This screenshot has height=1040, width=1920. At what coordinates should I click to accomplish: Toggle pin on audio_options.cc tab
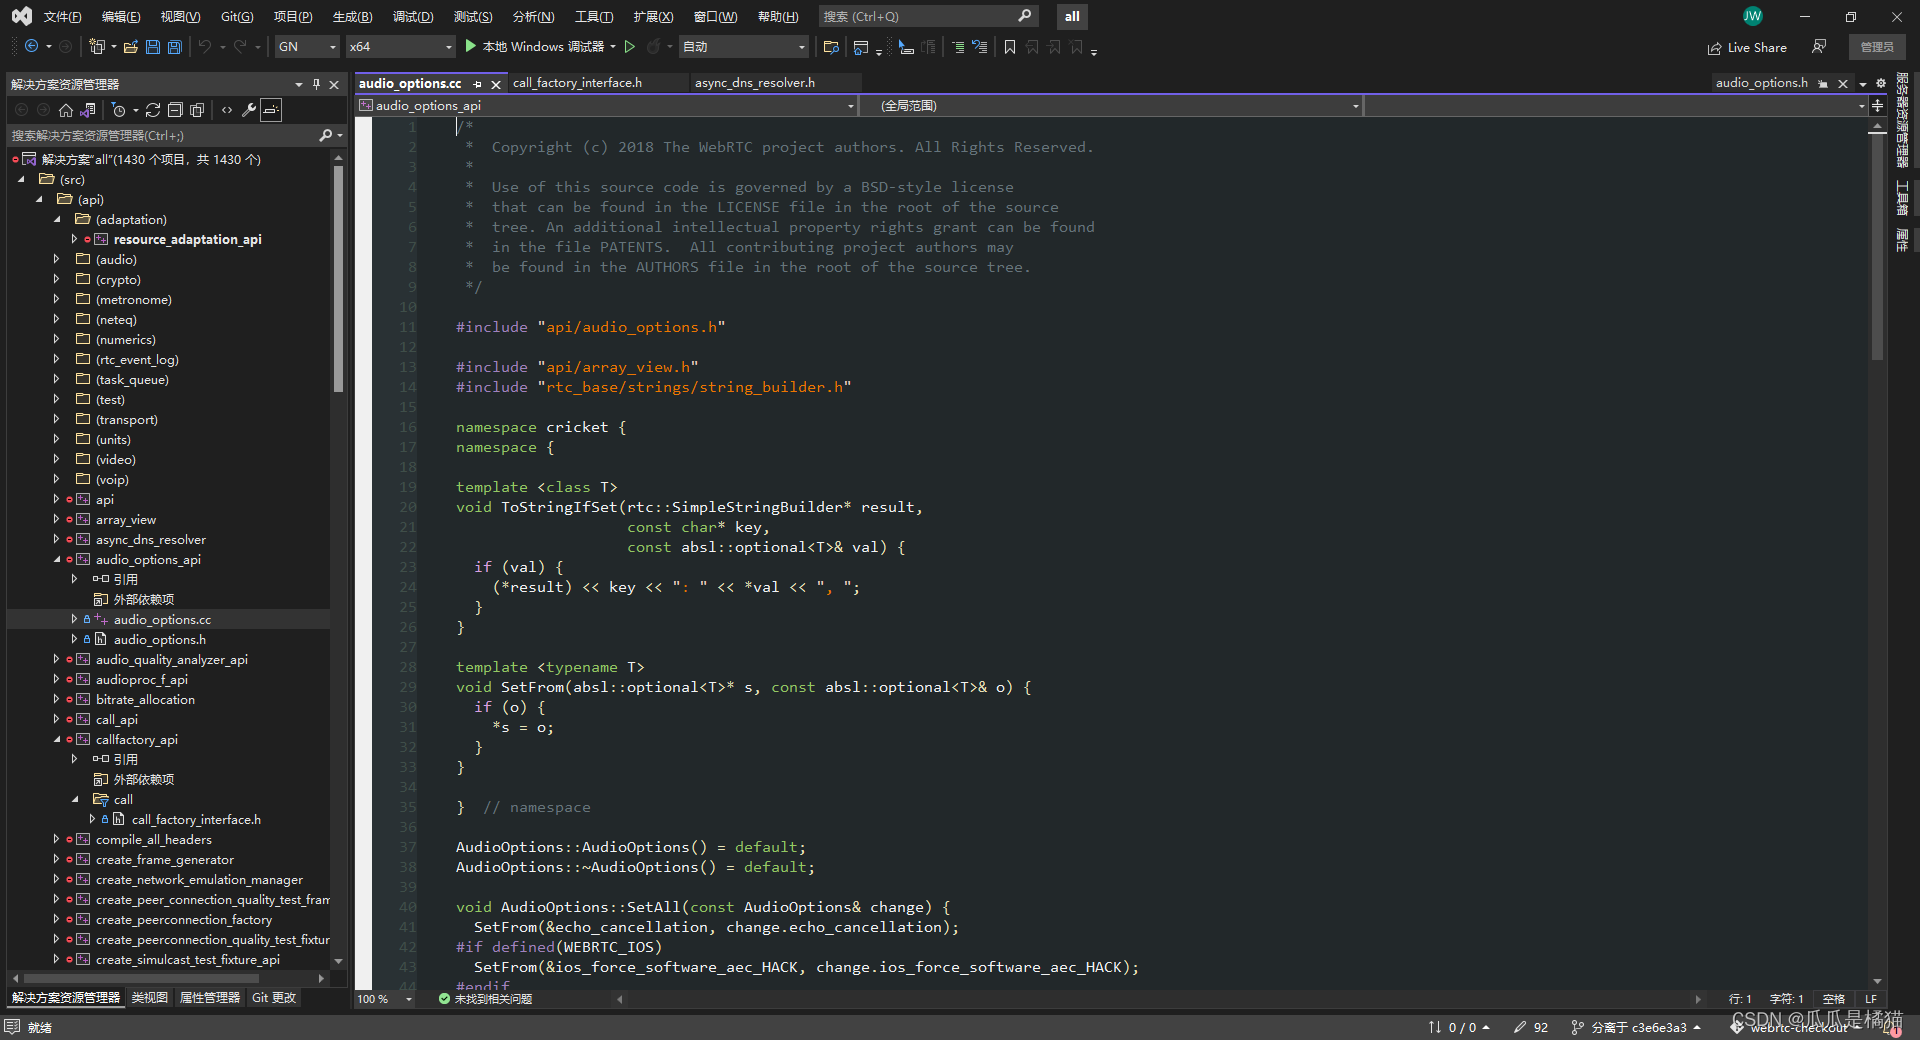click(x=477, y=84)
